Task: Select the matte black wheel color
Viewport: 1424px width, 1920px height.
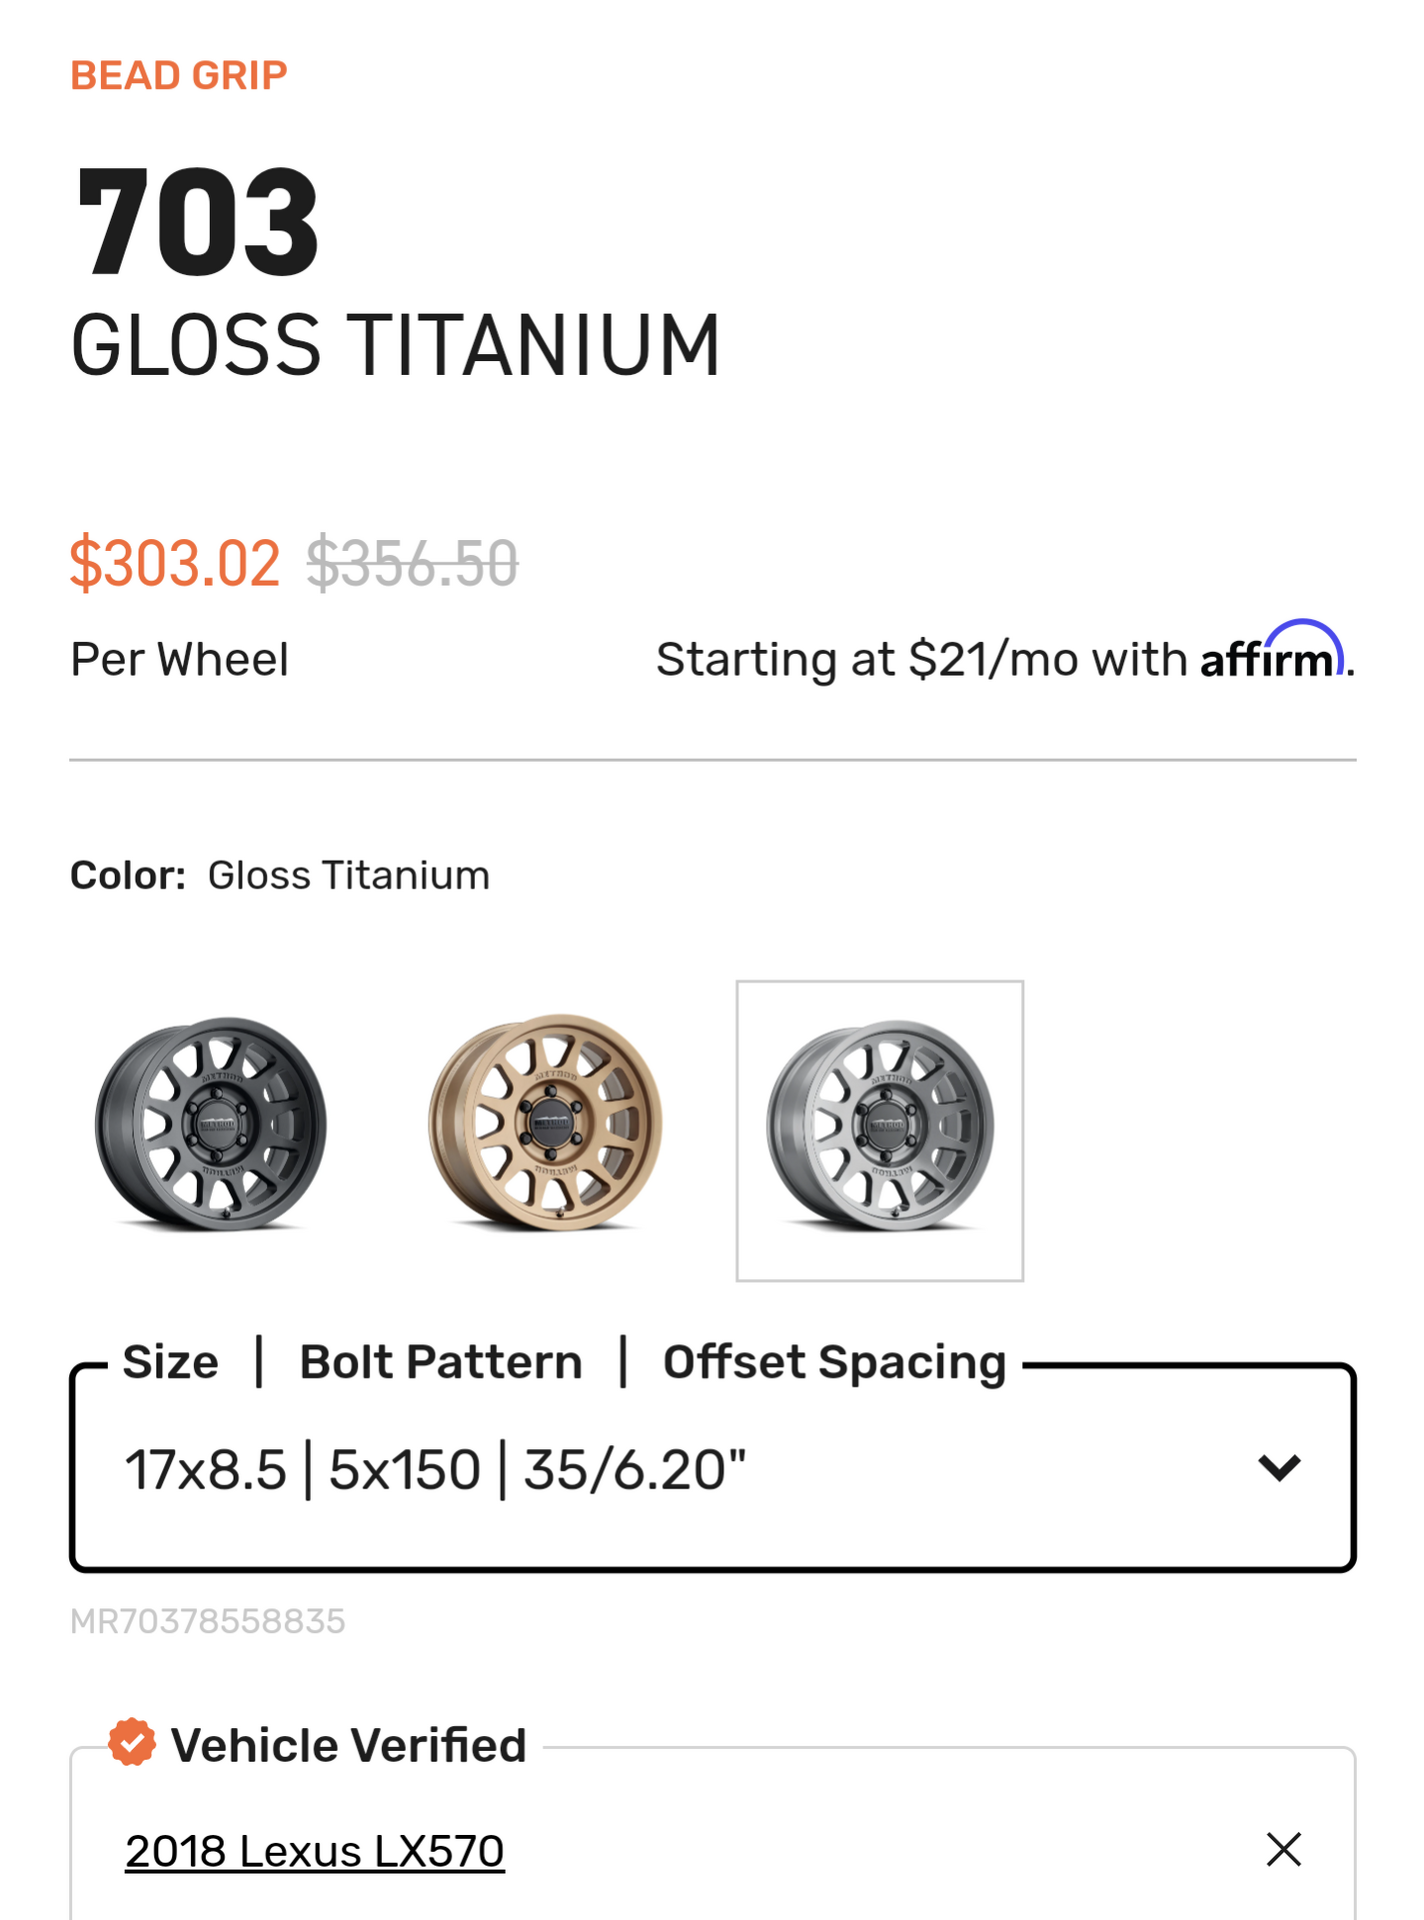Action: (211, 1124)
